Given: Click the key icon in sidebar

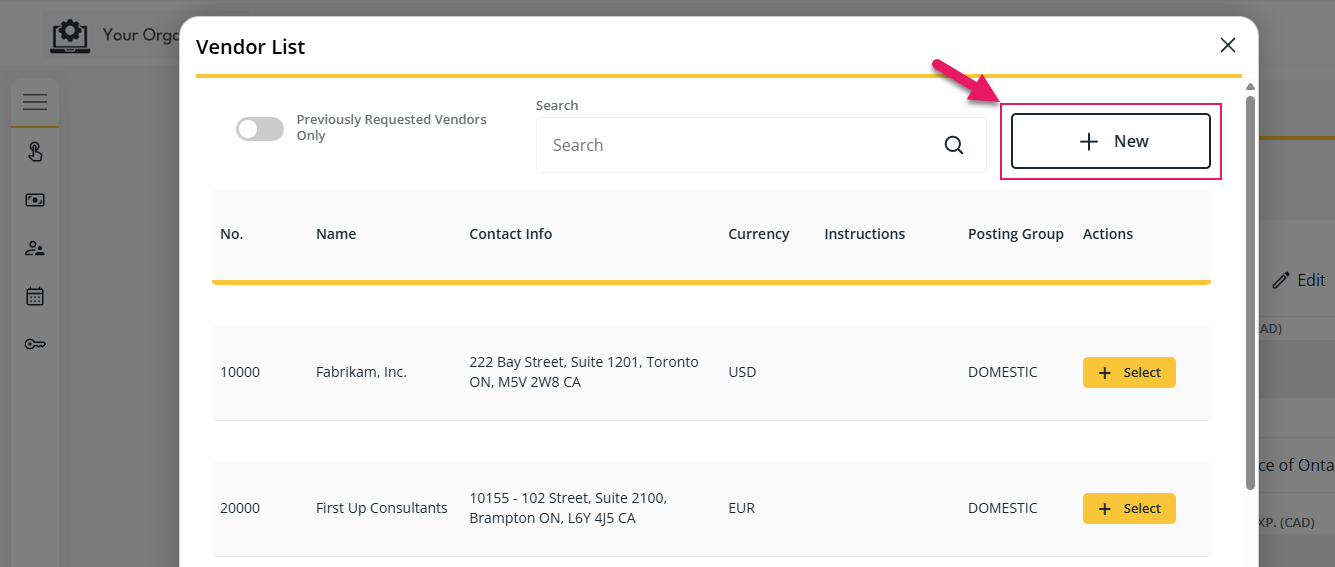Looking at the screenshot, I should (35, 344).
